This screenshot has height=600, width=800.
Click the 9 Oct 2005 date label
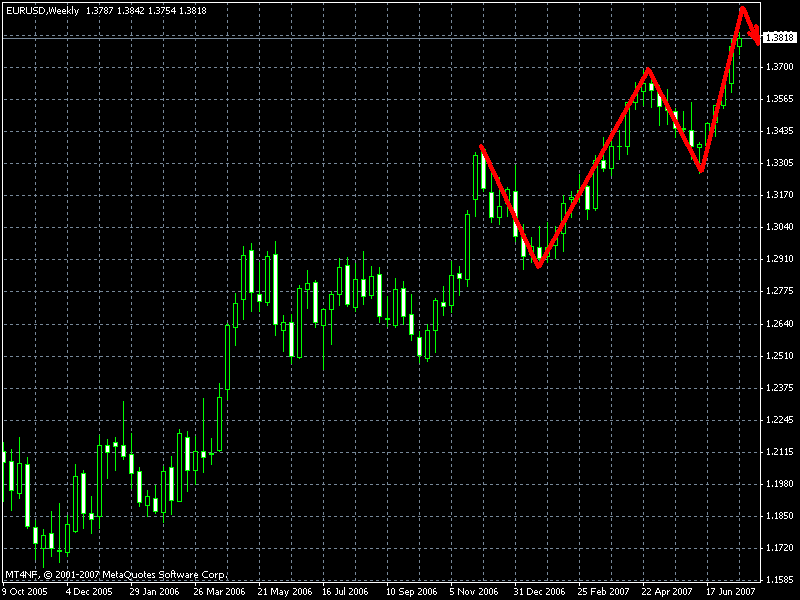click(24, 592)
